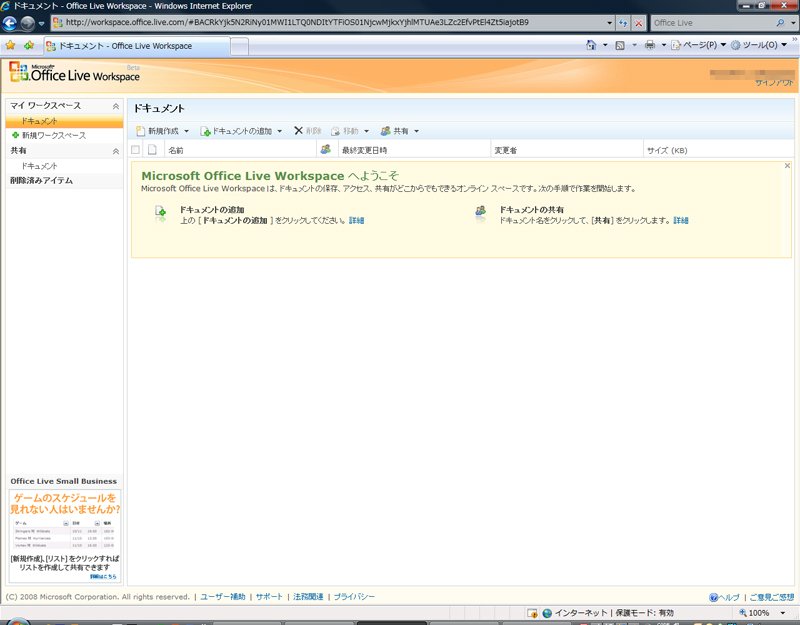Open the address bar history dropdown arrow
This screenshot has height=625, width=800.
(610, 23)
